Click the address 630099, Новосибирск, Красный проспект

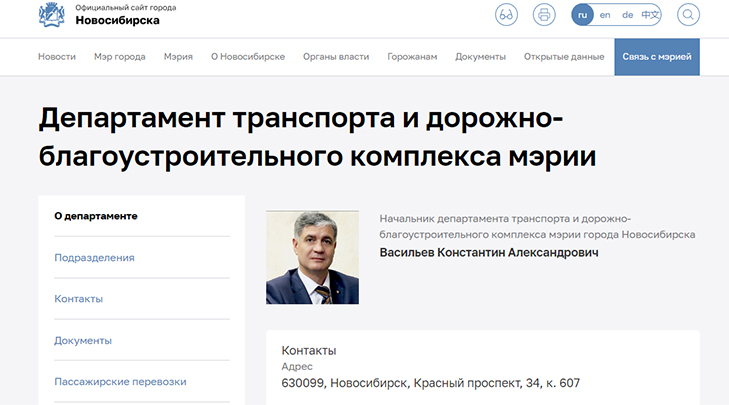pyautogui.click(x=431, y=383)
